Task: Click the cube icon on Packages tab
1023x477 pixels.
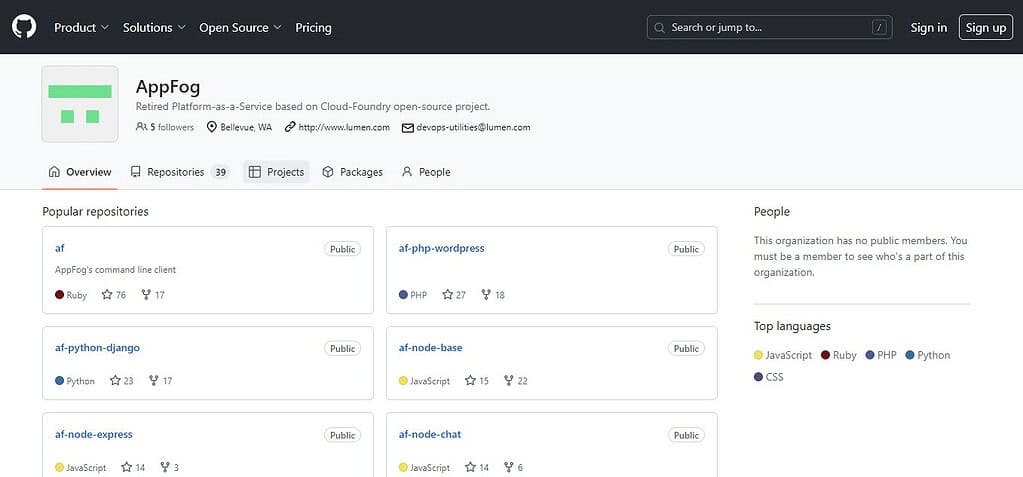Action: (328, 172)
